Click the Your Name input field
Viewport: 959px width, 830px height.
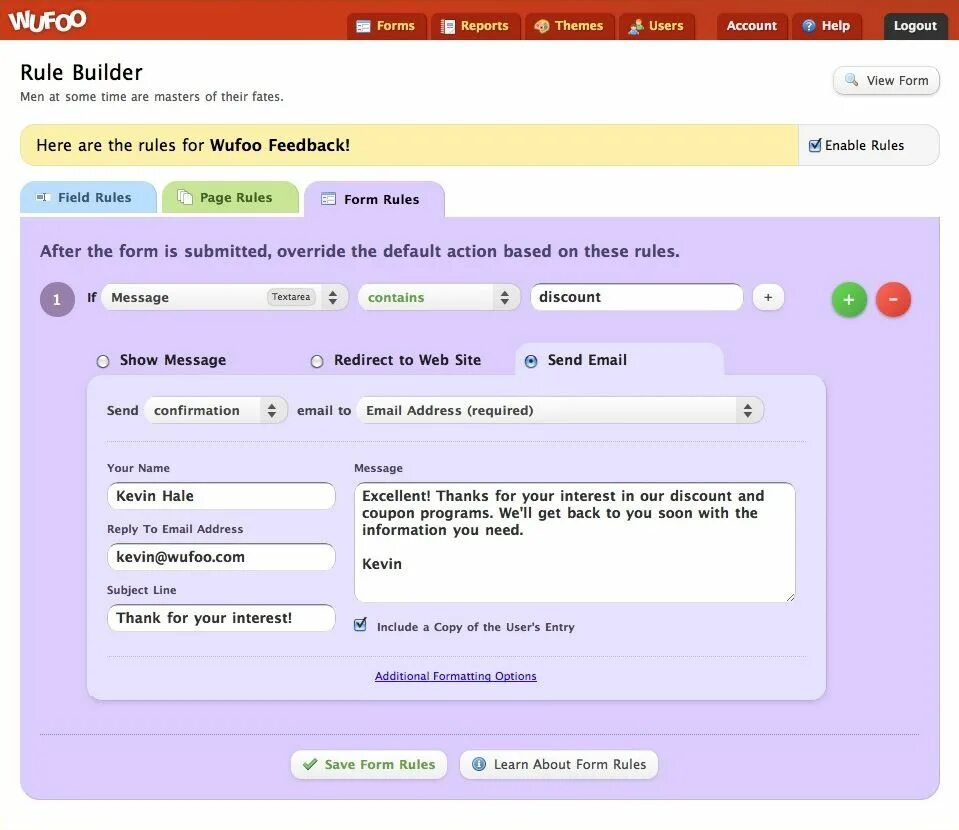[x=221, y=495]
